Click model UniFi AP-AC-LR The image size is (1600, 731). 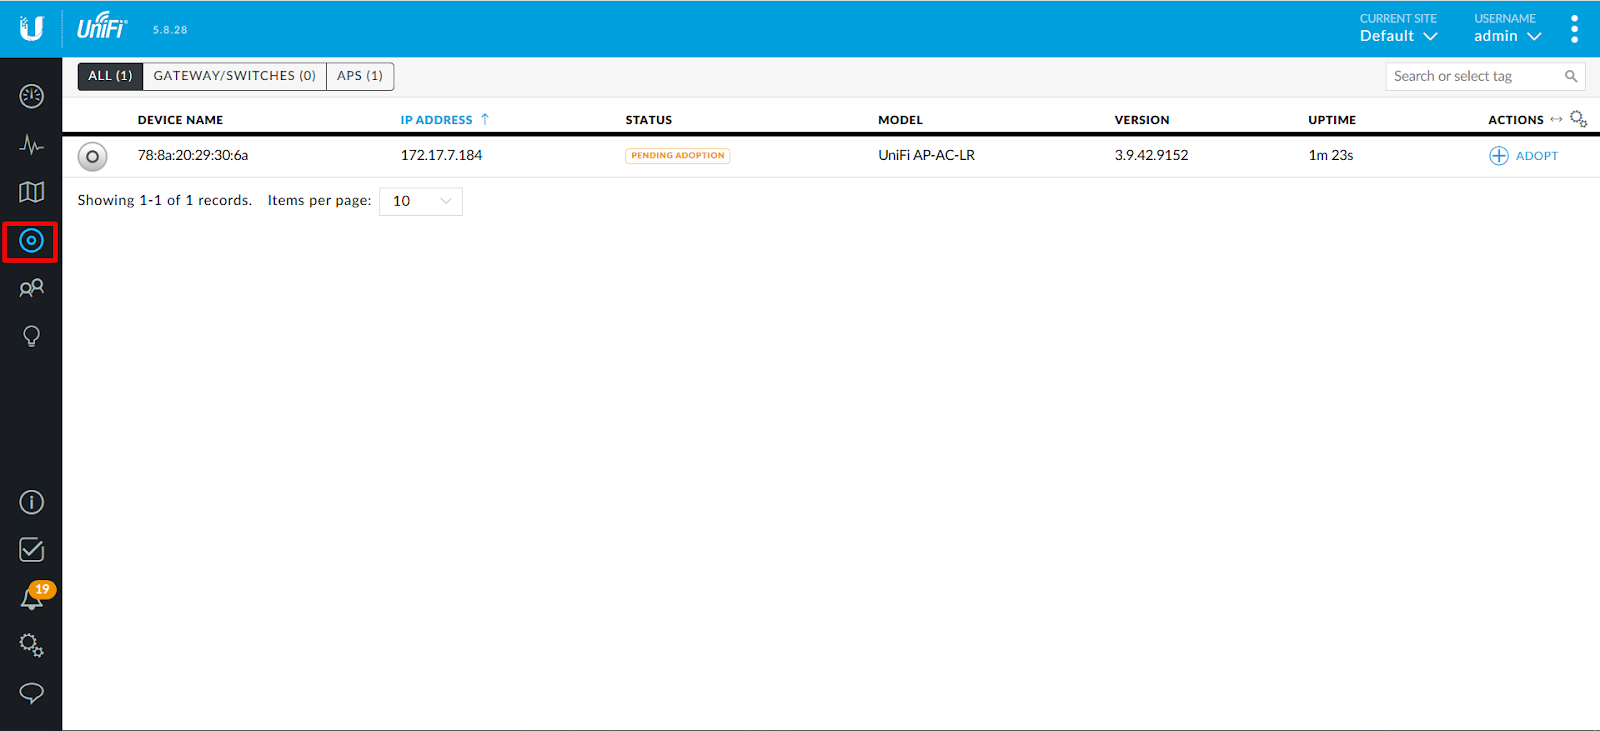pos(926,155)
